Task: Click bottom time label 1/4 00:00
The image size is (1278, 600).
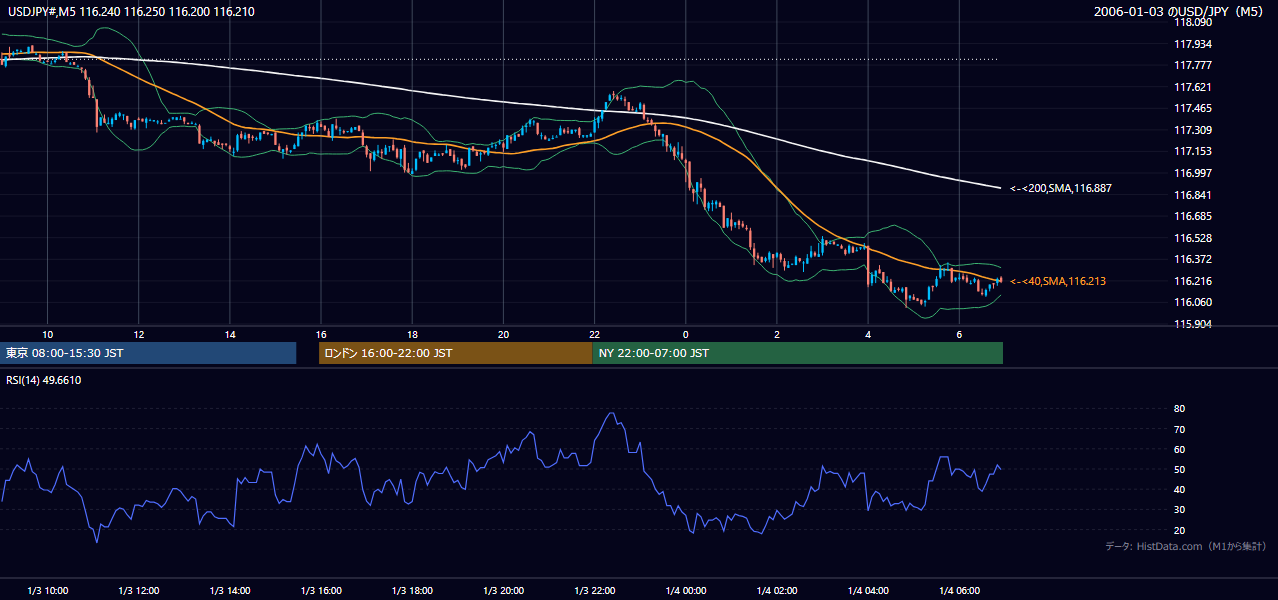Action: [x=686, y=591]
